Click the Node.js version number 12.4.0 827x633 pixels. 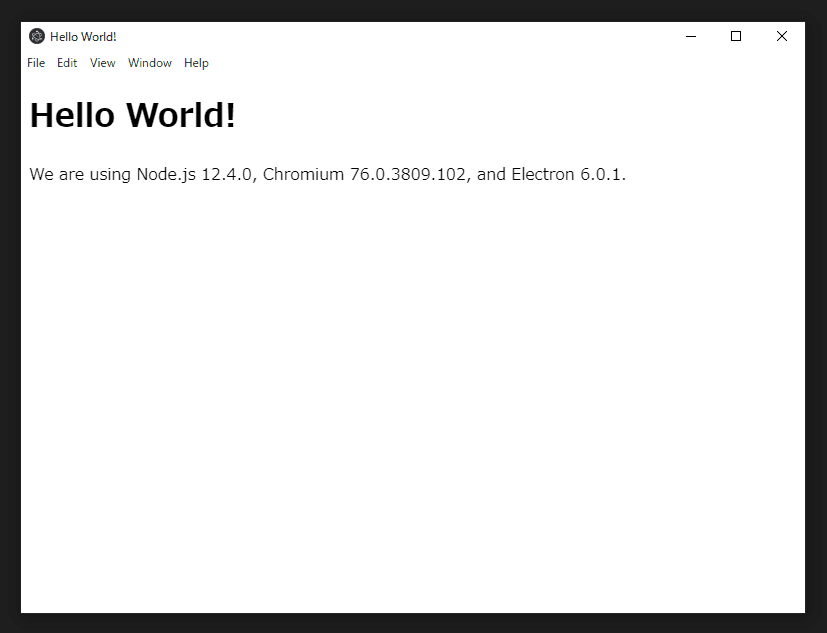pyautogui.click(x=227, y=174)
